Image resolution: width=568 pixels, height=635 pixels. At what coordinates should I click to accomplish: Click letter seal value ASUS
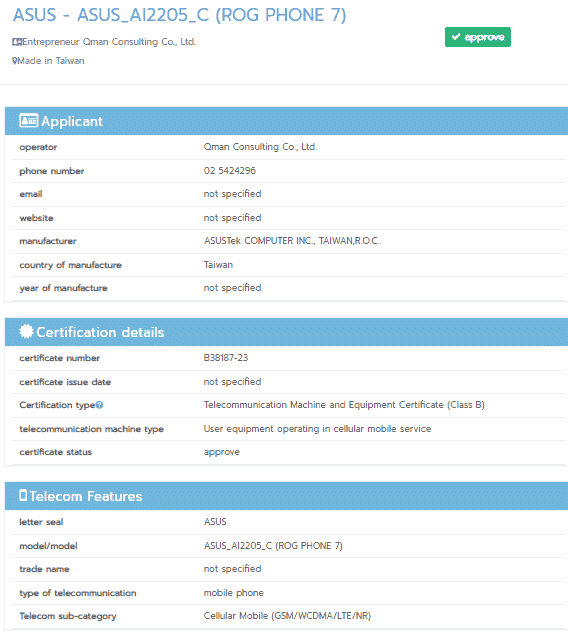pyautogui.click(x=215, y=522)
